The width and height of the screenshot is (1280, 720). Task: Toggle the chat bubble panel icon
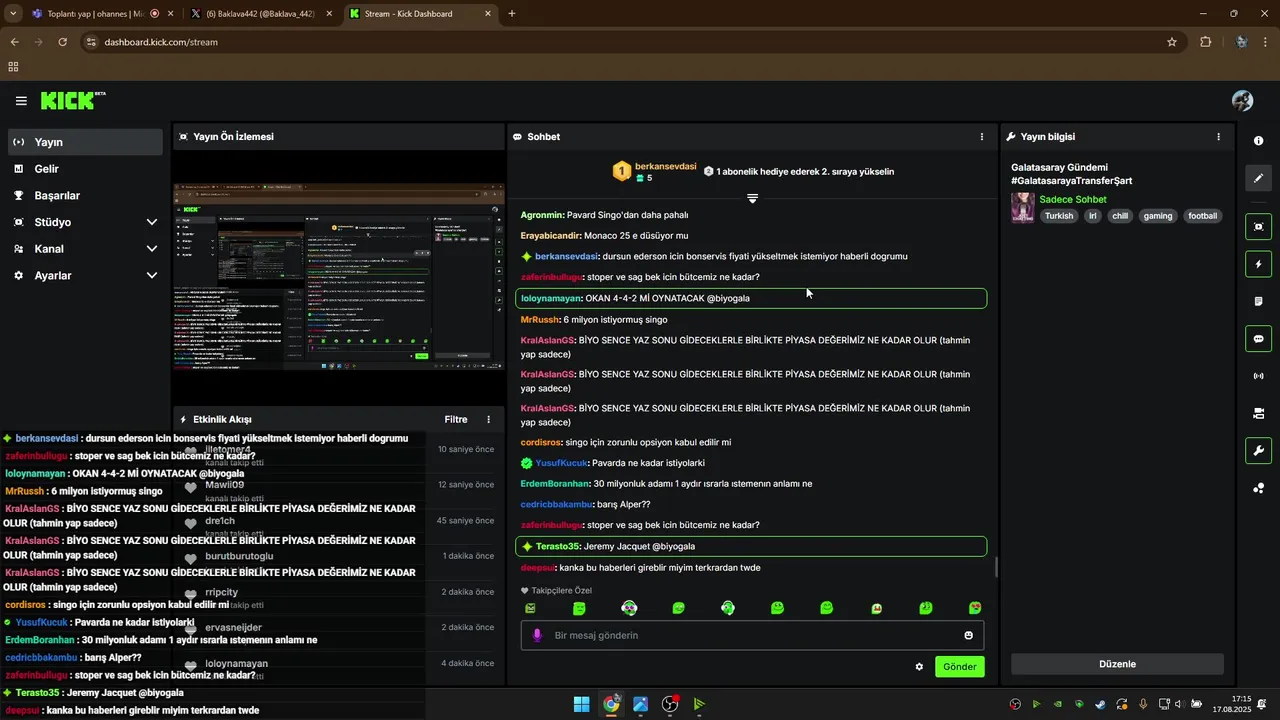1258,339
